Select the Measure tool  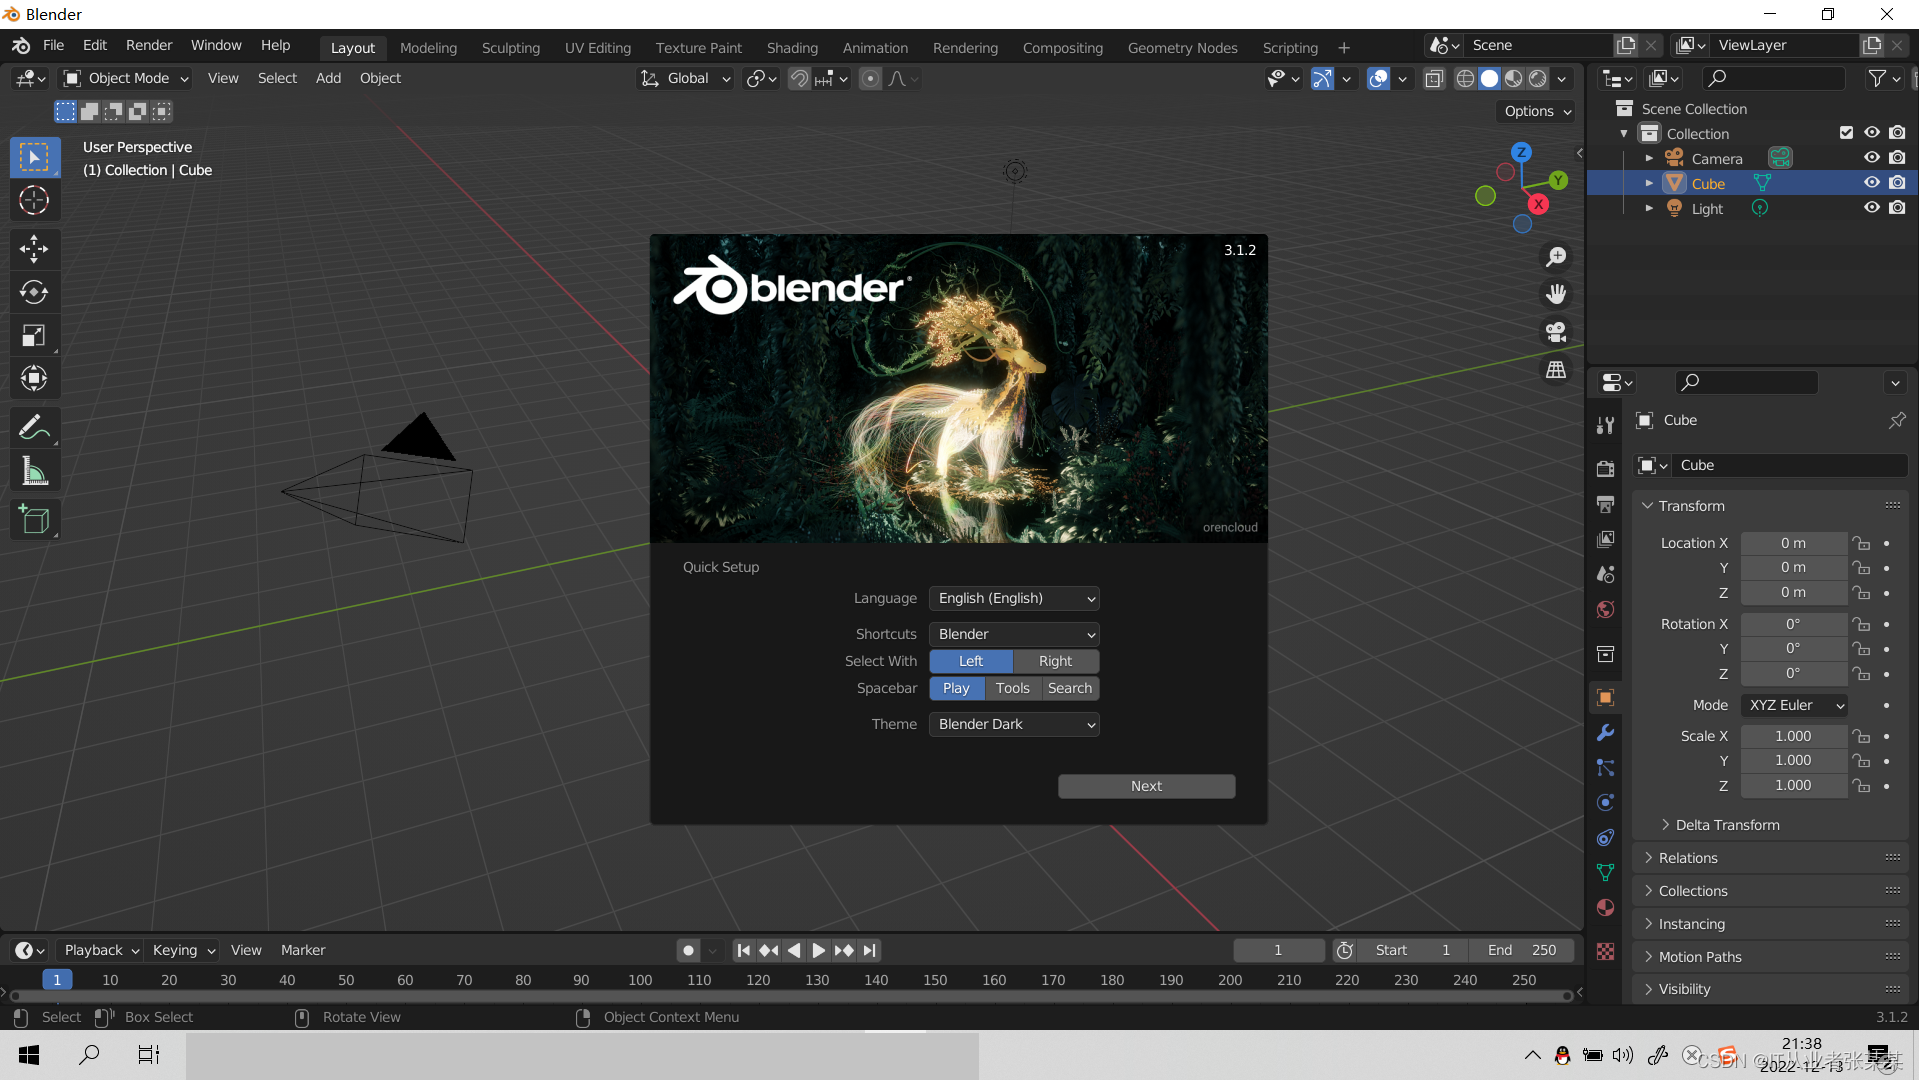point(34,471)
